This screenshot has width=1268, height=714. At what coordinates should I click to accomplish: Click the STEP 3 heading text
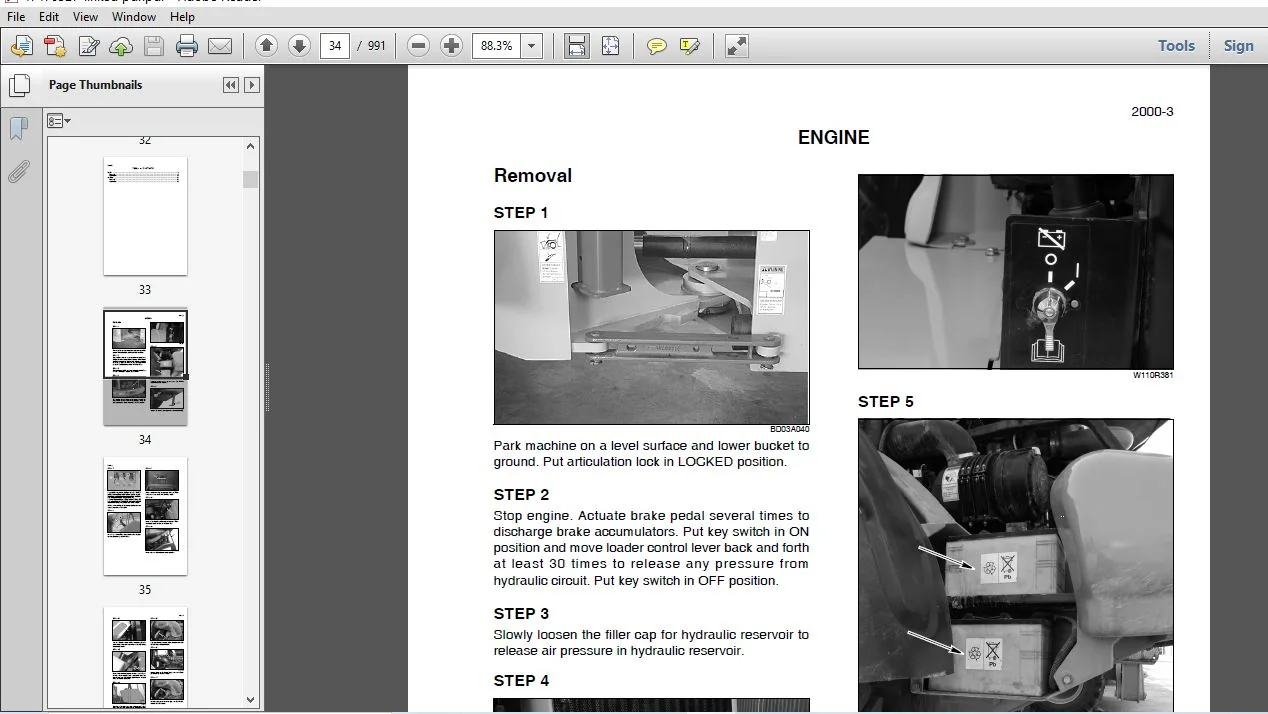[521, 614]
